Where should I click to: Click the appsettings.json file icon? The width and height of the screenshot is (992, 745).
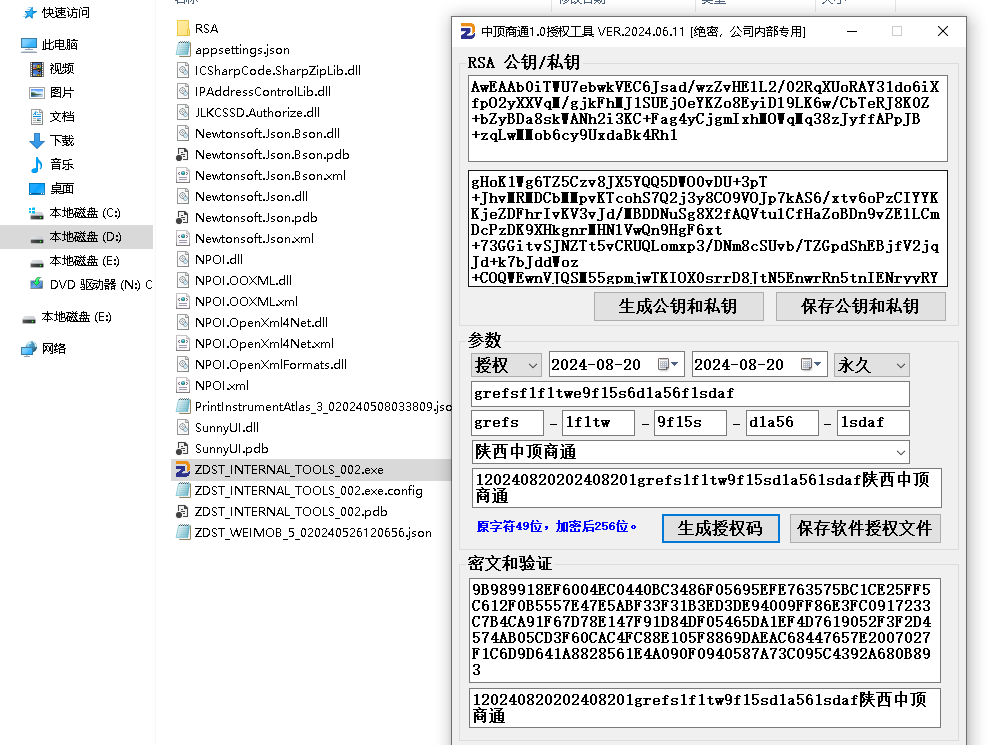click(x=183, y=49)
